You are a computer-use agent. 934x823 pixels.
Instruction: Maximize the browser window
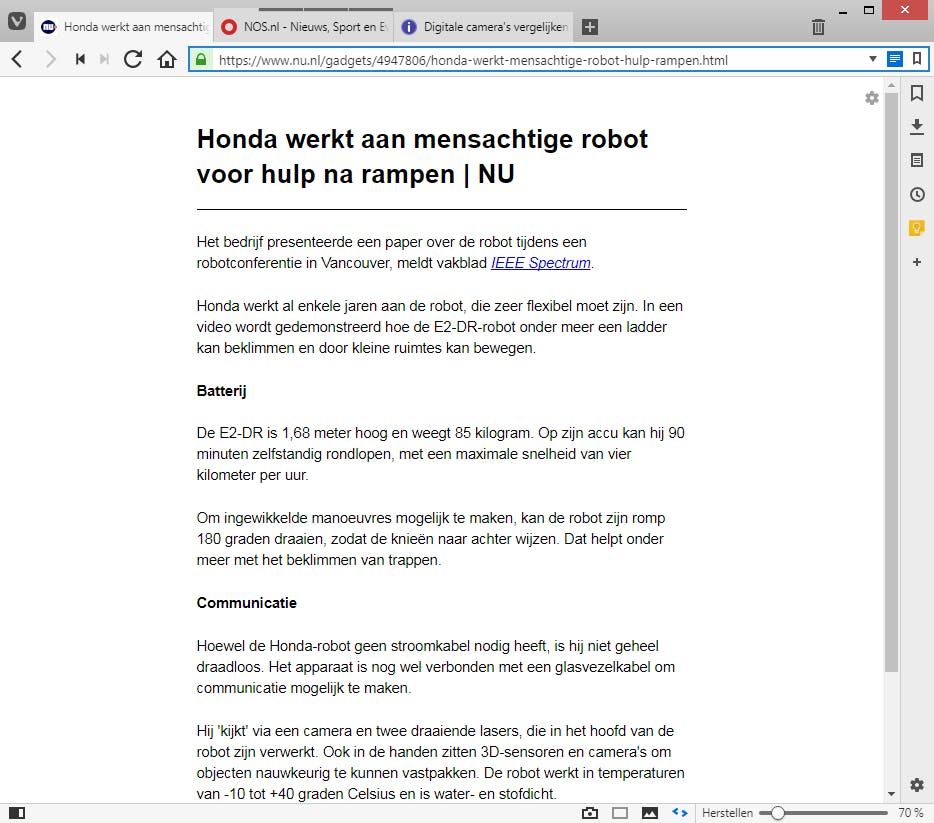point(869,10)
